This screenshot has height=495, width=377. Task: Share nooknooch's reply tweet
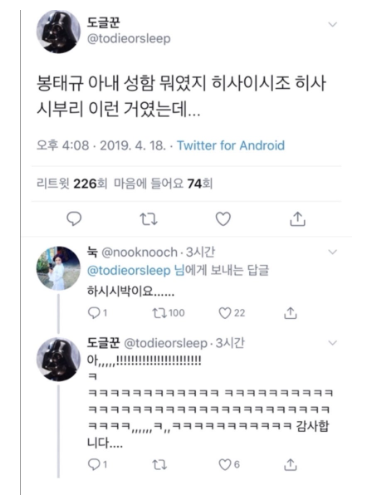tap(290, 313)
